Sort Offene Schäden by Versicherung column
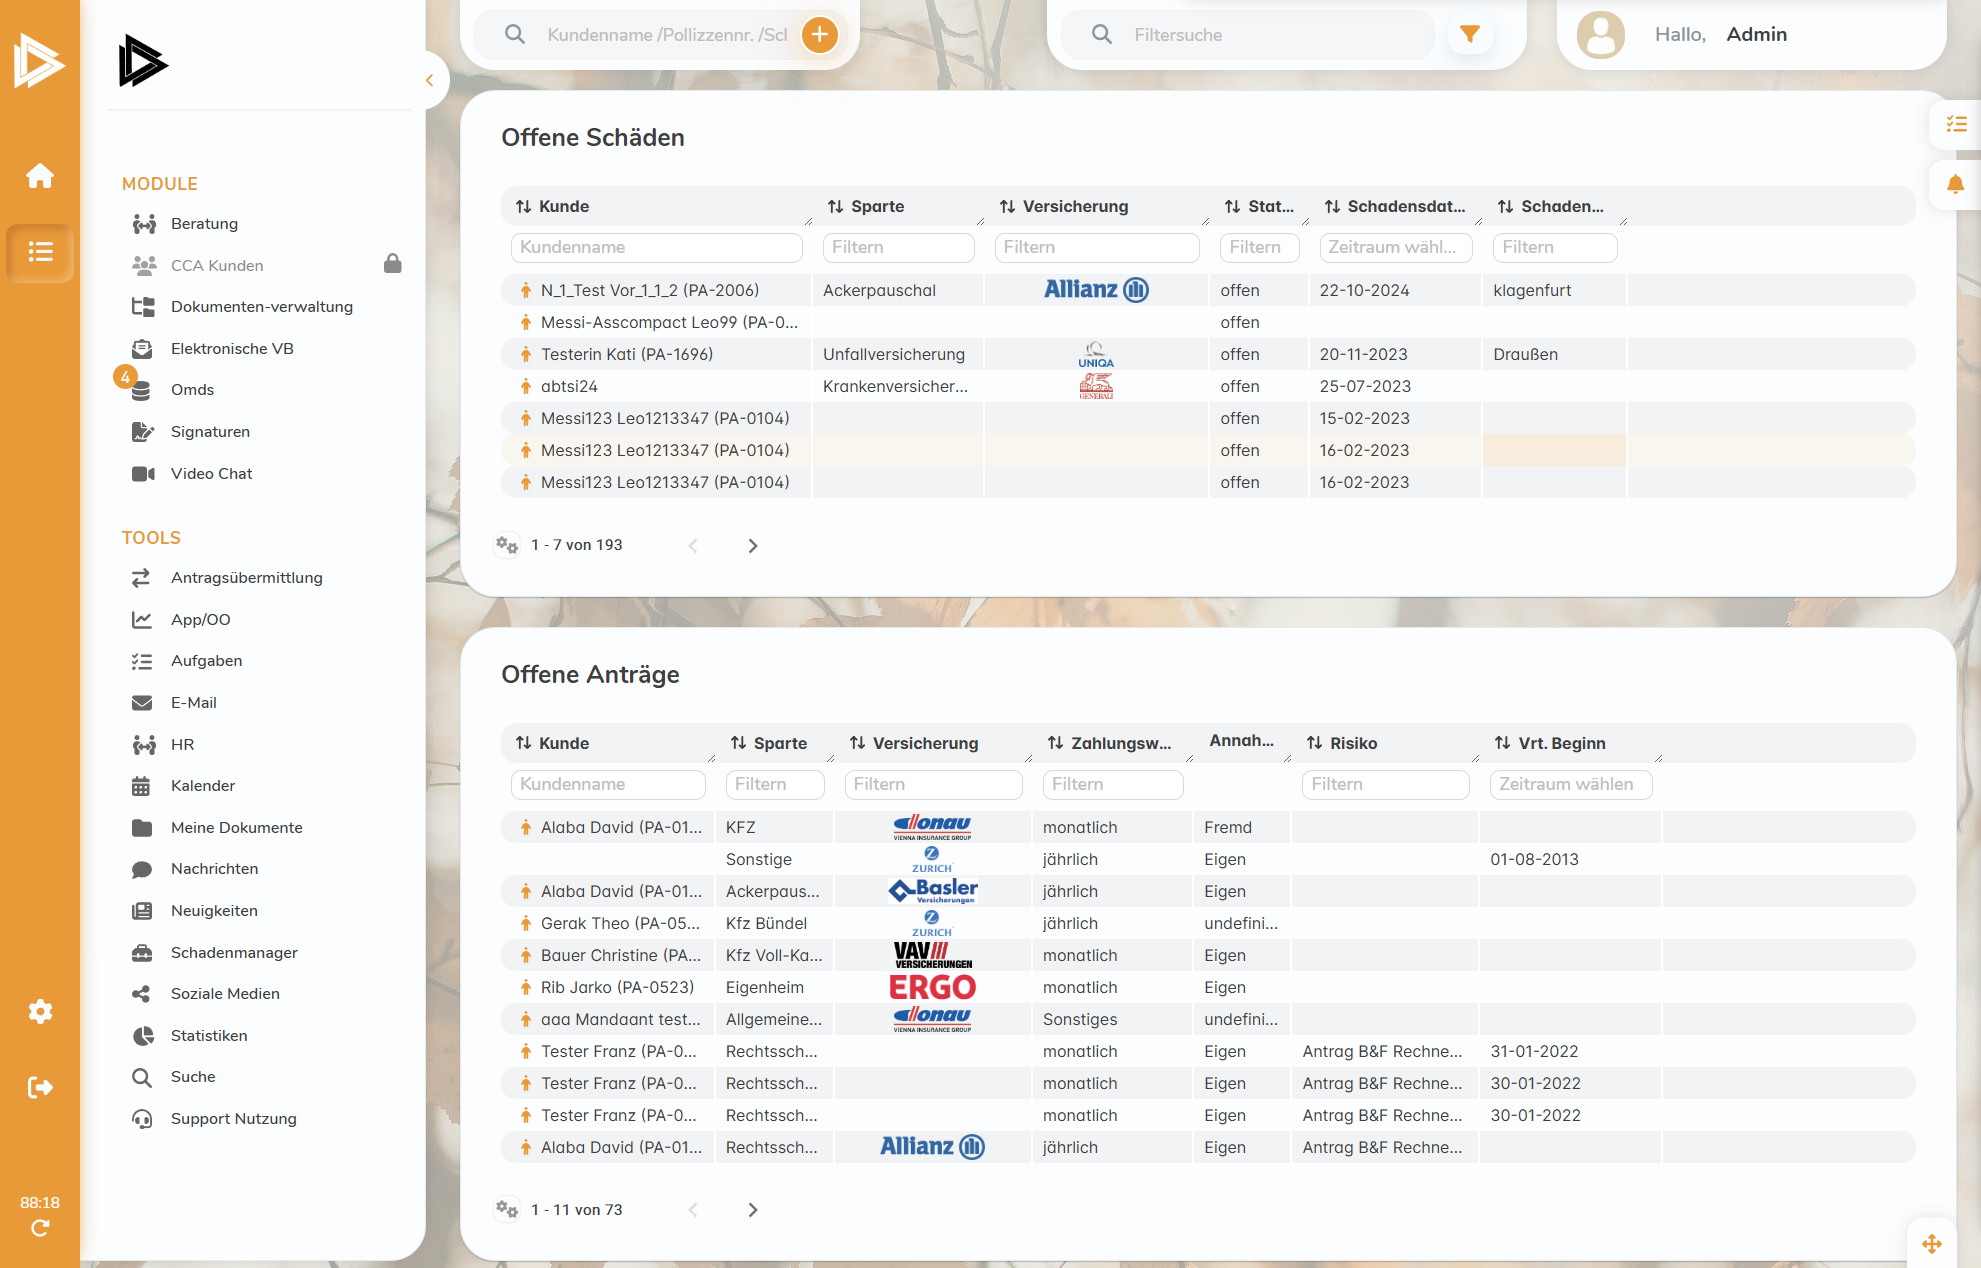Screen dimensions: 1981x1268 (1064, 207)
